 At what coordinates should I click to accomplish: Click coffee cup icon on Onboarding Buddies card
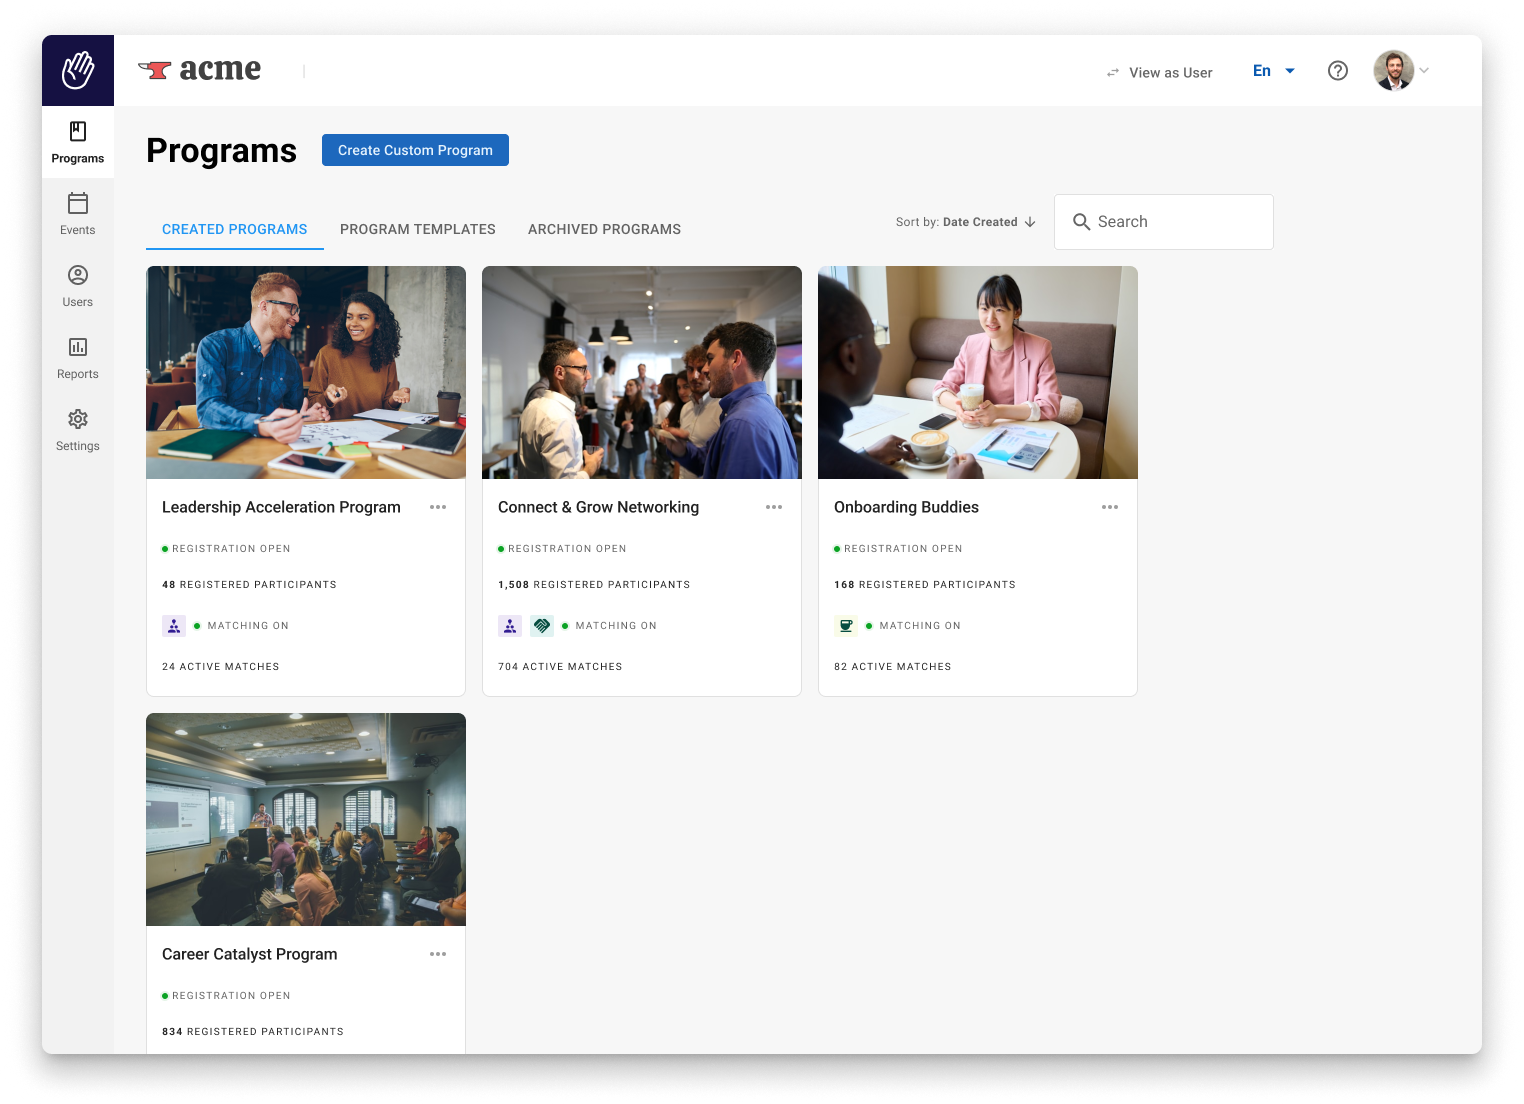click(846, 626)
